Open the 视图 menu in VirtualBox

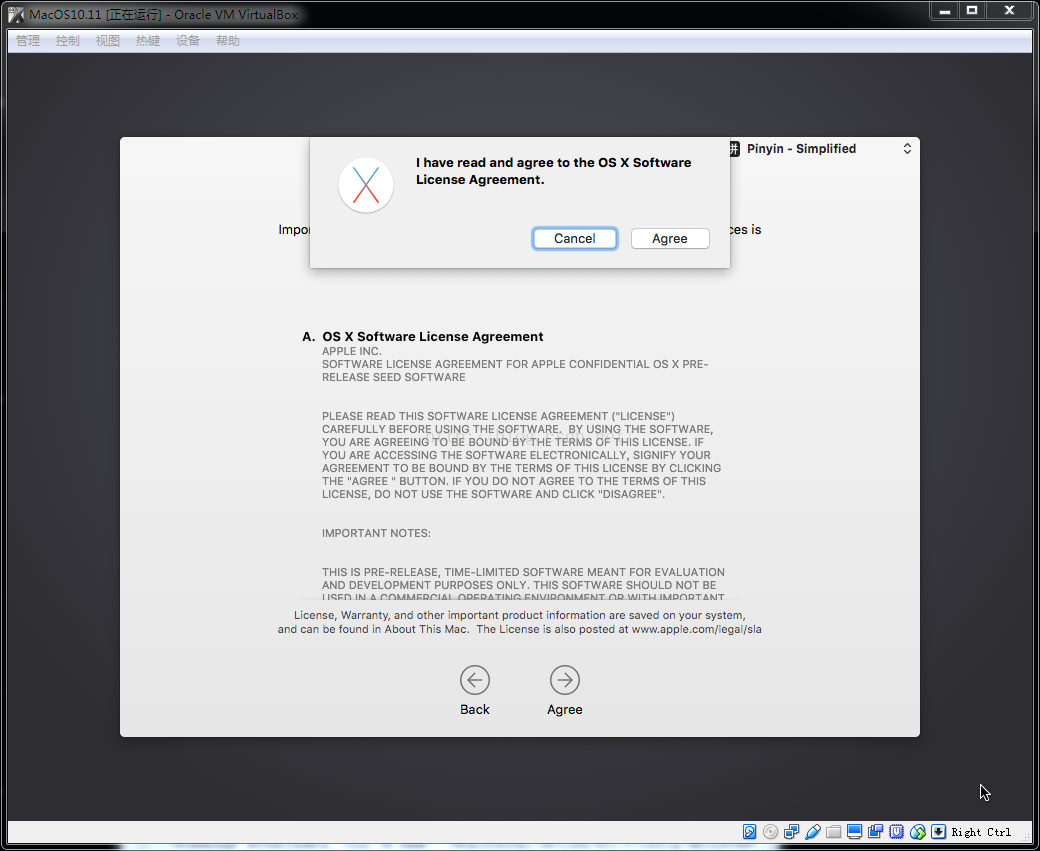[x=107, y=40]
